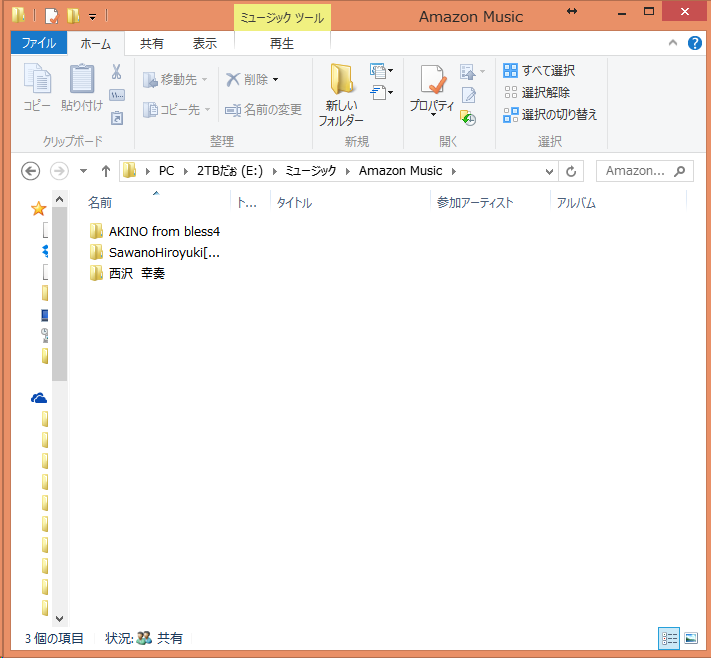
Task: Click the Refresh button beside address bar
Action: point(571,171)
